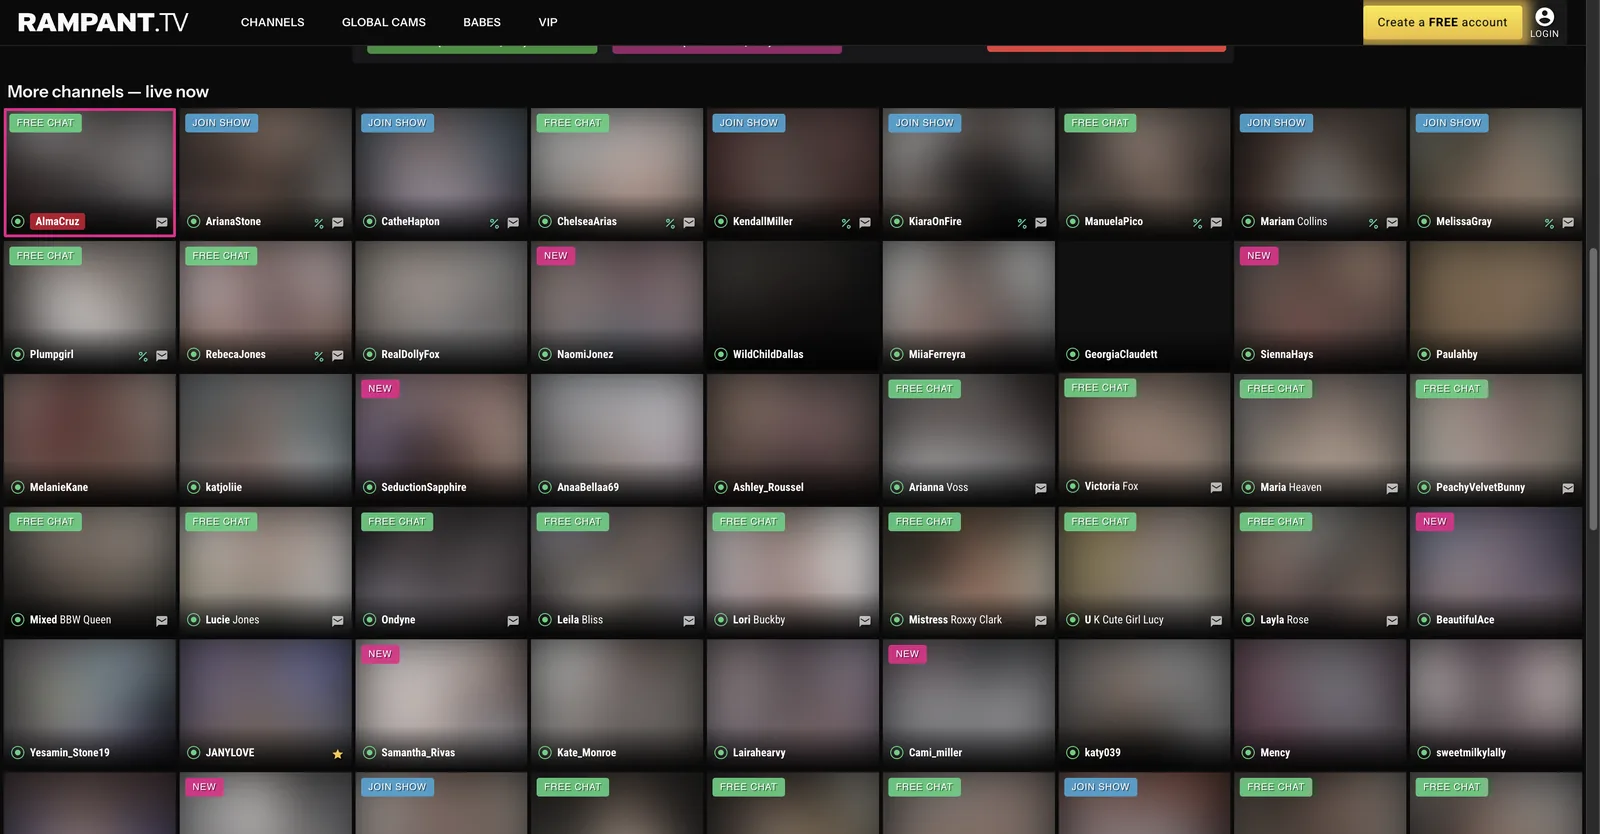Open the VIP menu item
Screen dimensions: 1600x834
pyautogui.click(x=548, y=22)
